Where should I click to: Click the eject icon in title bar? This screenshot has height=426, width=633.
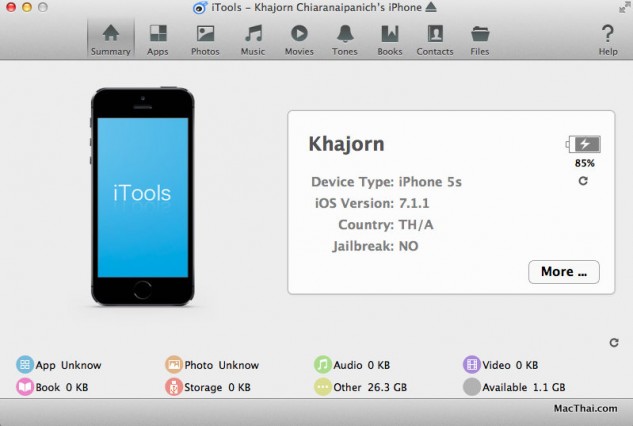click(x=431, y=7)
